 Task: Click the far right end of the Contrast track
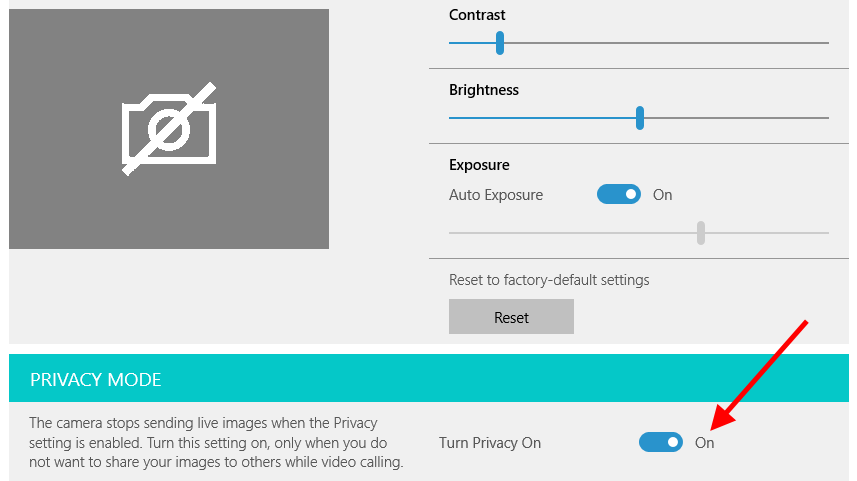[x=825, y=43]
